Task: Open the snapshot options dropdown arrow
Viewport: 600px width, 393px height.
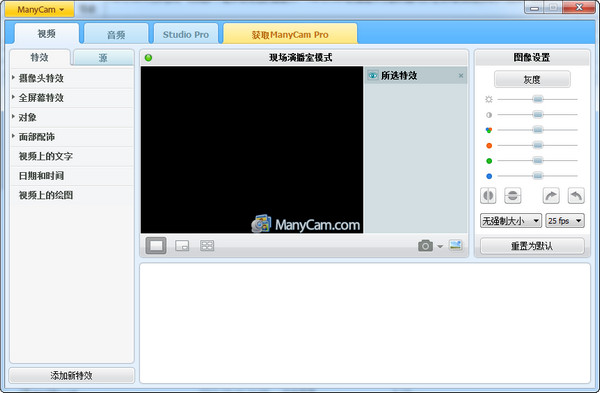Action: pos(440,246)
